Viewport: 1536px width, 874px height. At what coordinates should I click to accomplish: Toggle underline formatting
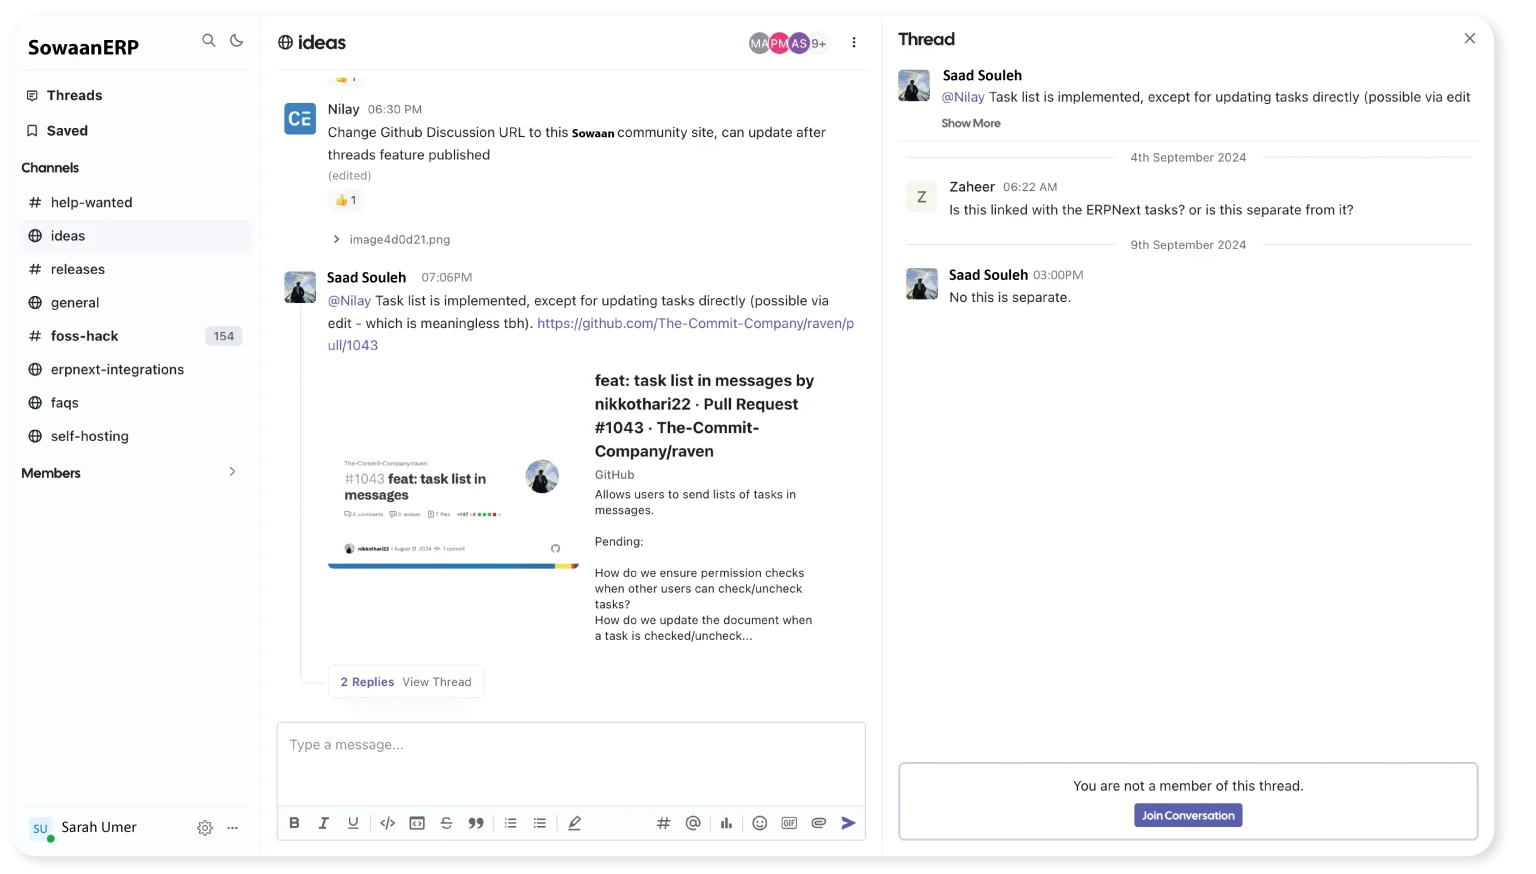(353, 823)
